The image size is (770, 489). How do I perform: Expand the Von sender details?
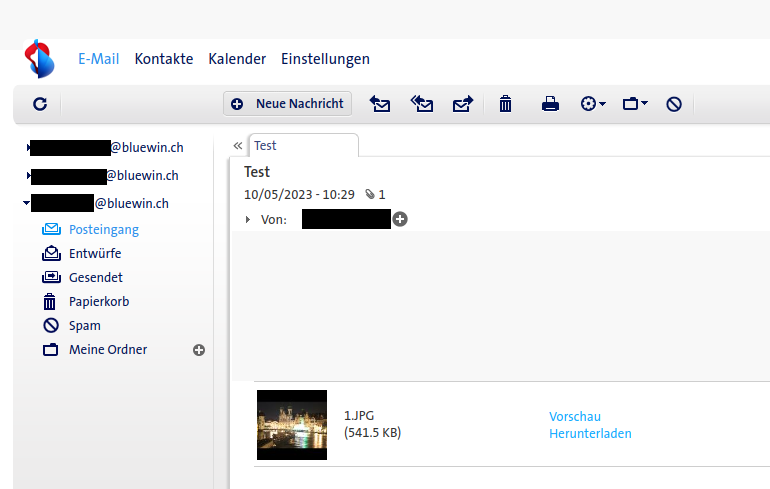pos(248,220)
